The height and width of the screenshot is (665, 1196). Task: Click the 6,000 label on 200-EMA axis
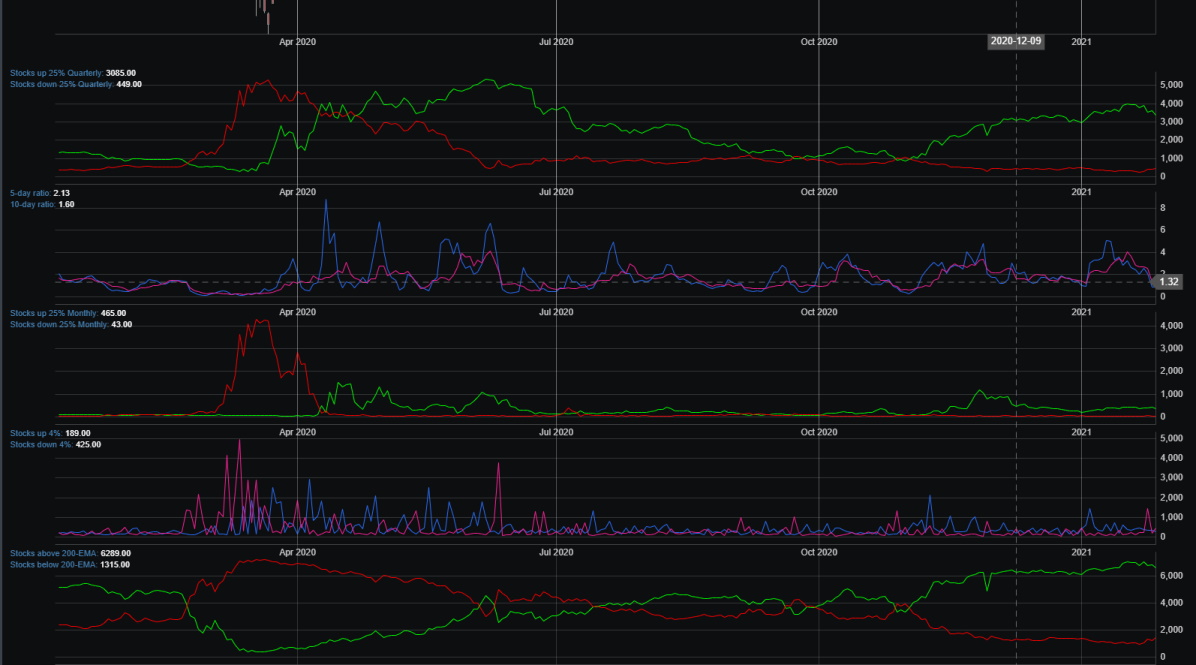[1172, 576]
